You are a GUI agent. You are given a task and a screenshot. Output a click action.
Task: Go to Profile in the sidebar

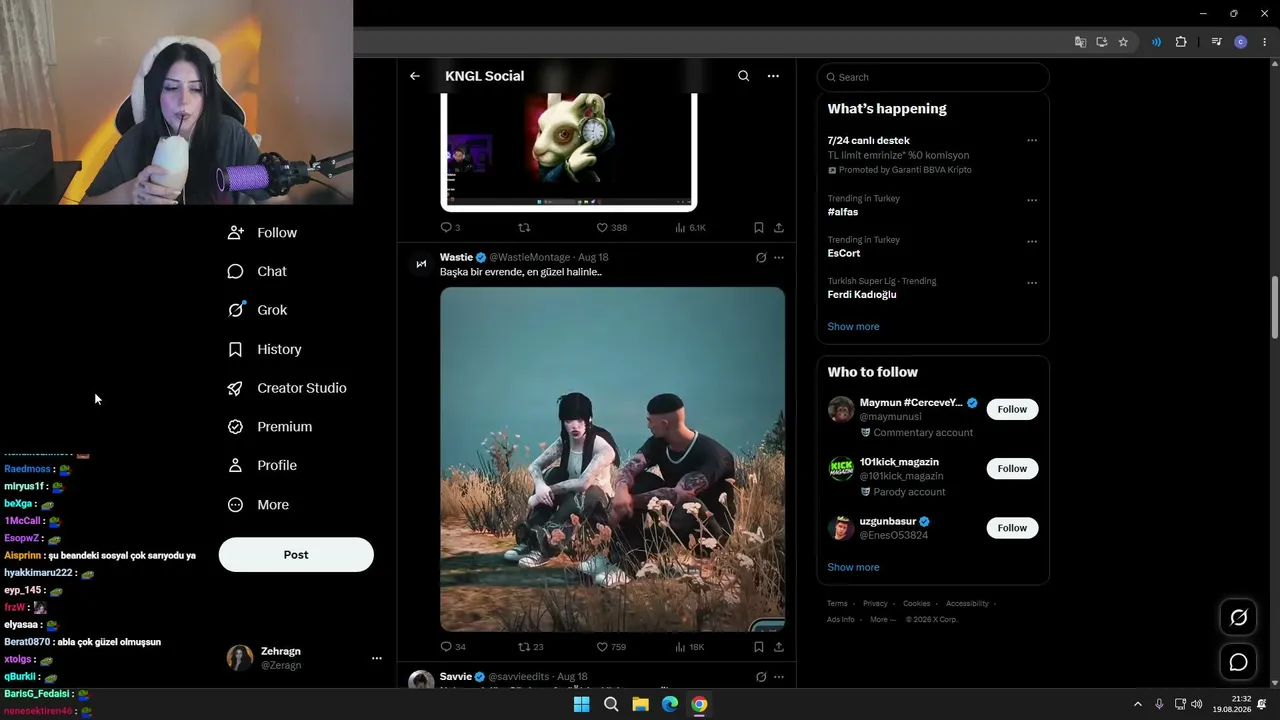click(x=262, y=465)
